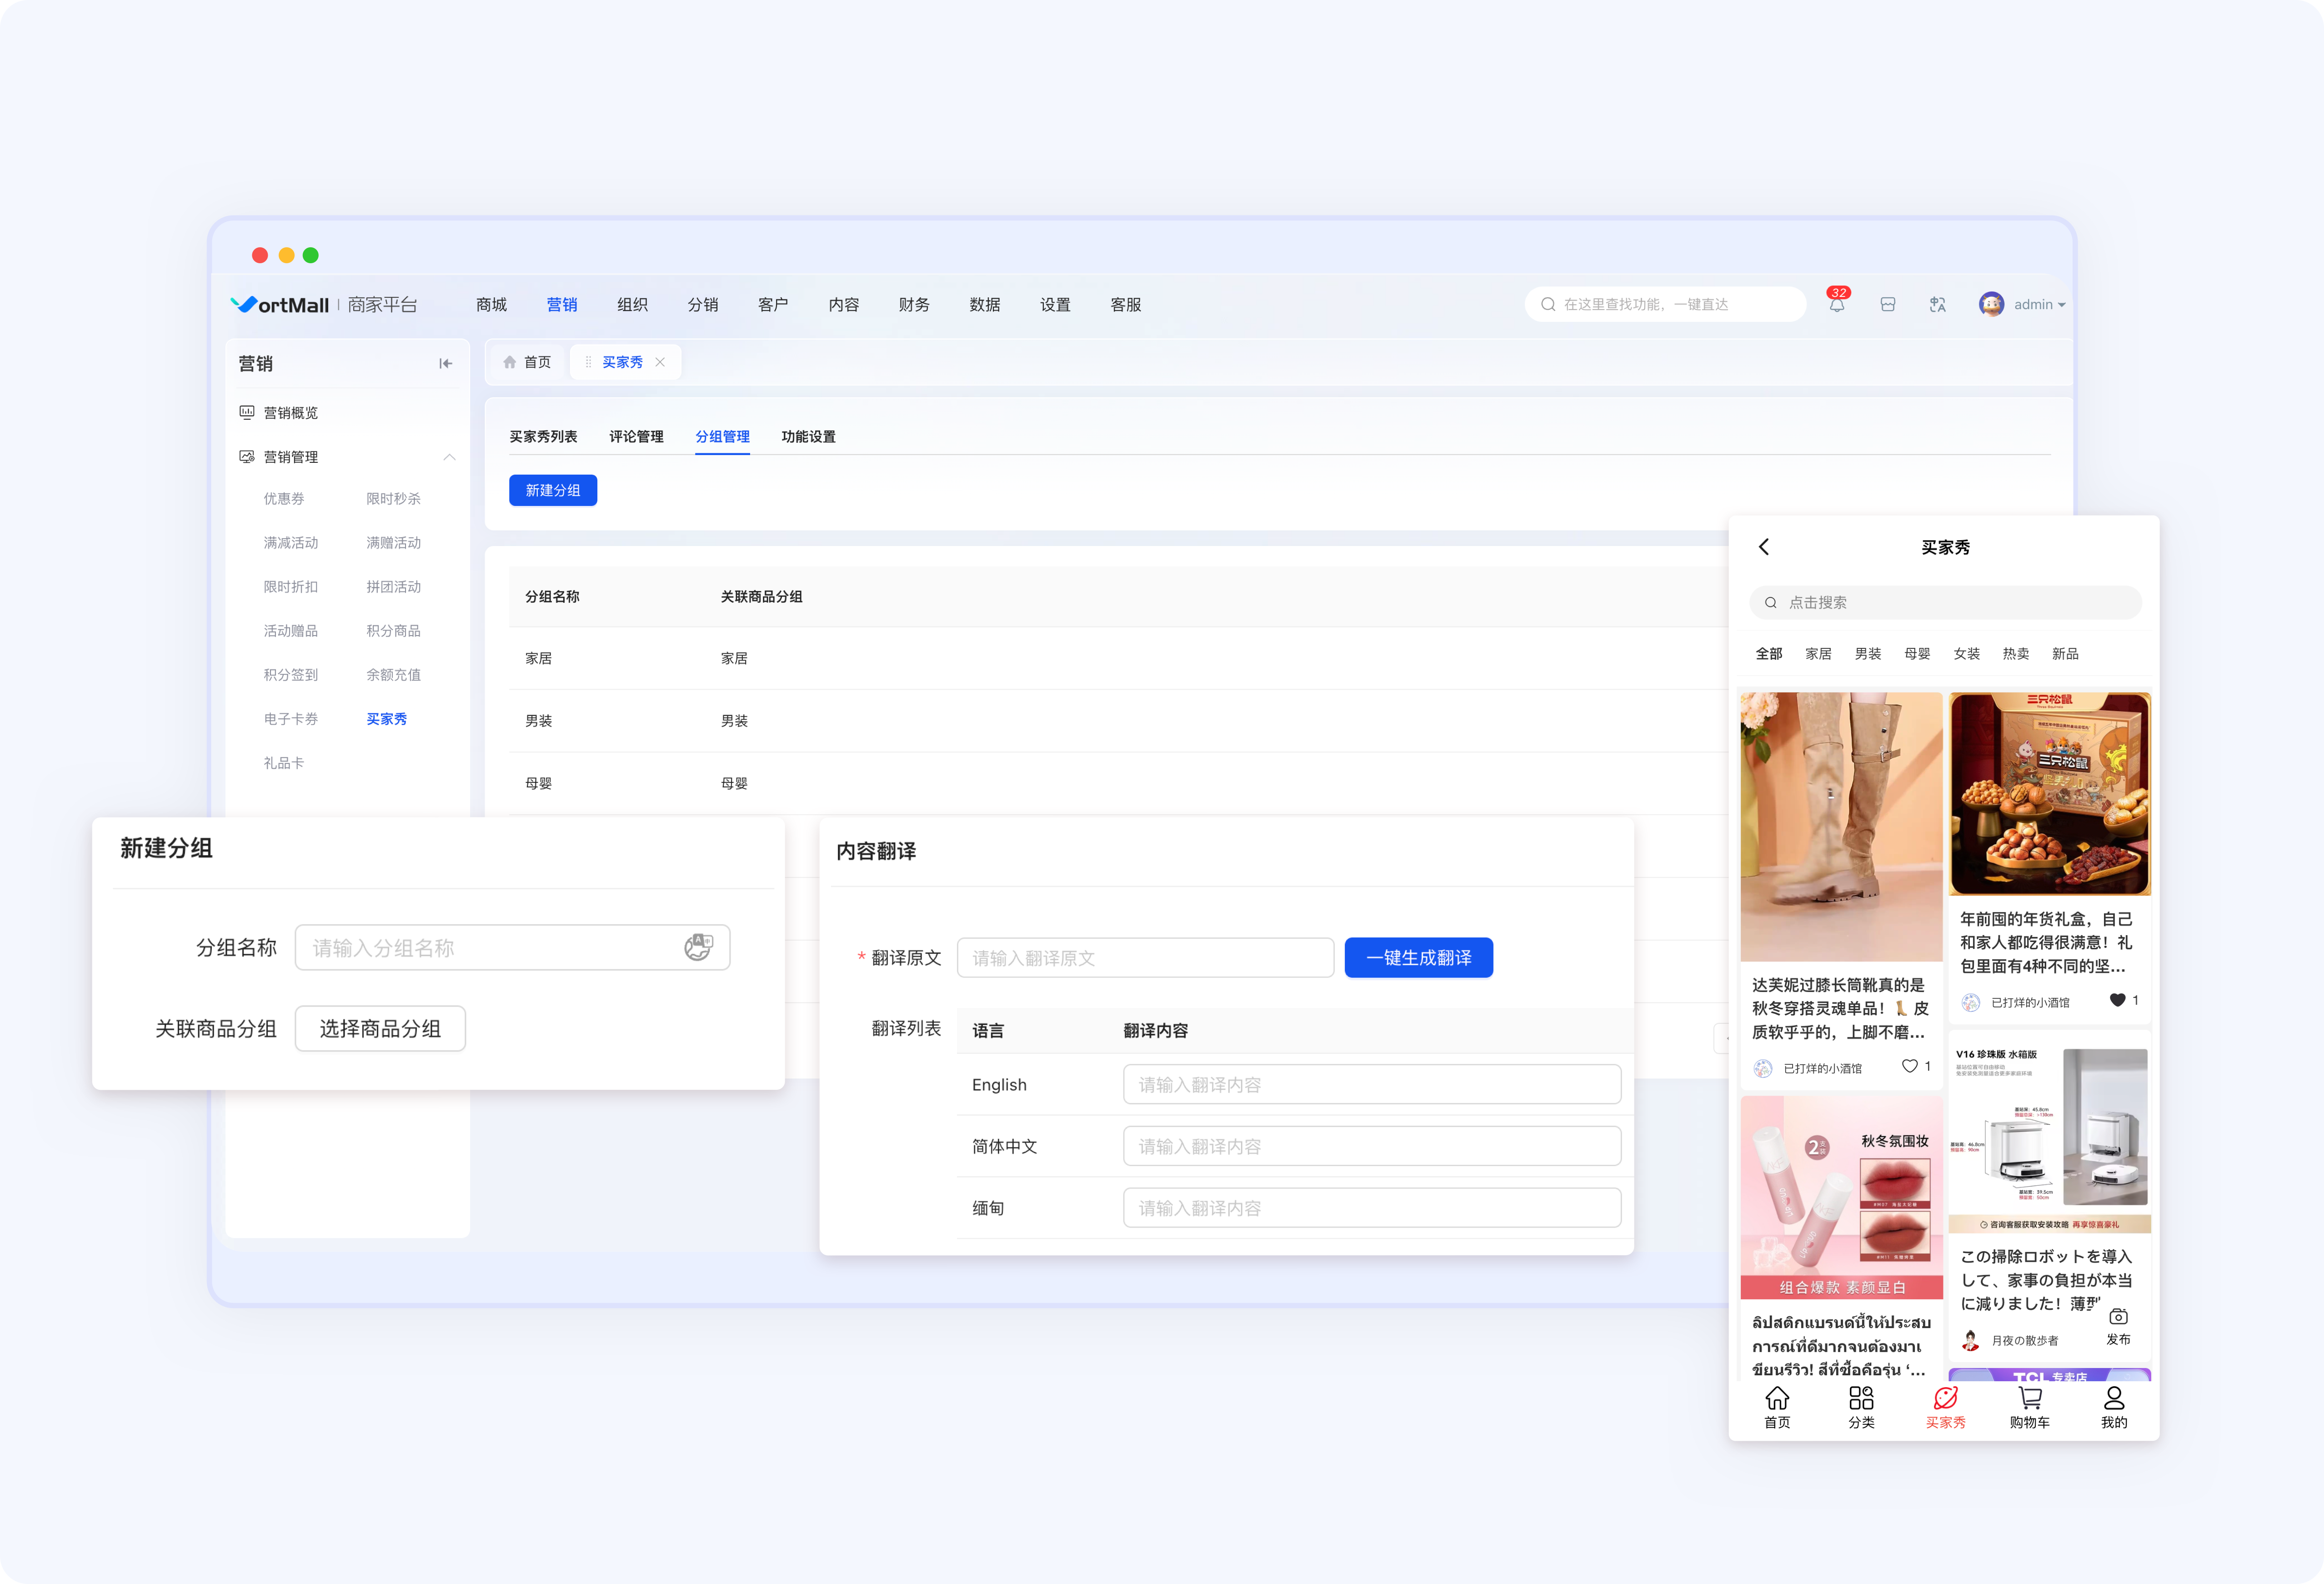This screenshot has height=1584, width=2324.
Task: Go back using mobile 买家秀 arrow
Action: 1764,546
